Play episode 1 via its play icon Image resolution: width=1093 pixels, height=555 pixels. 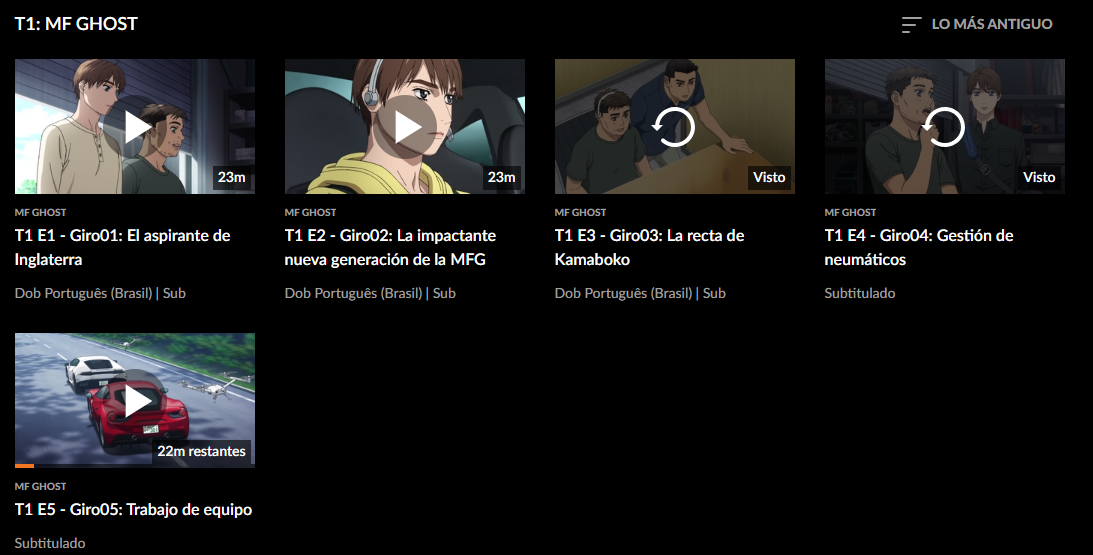tap(138, 127)
